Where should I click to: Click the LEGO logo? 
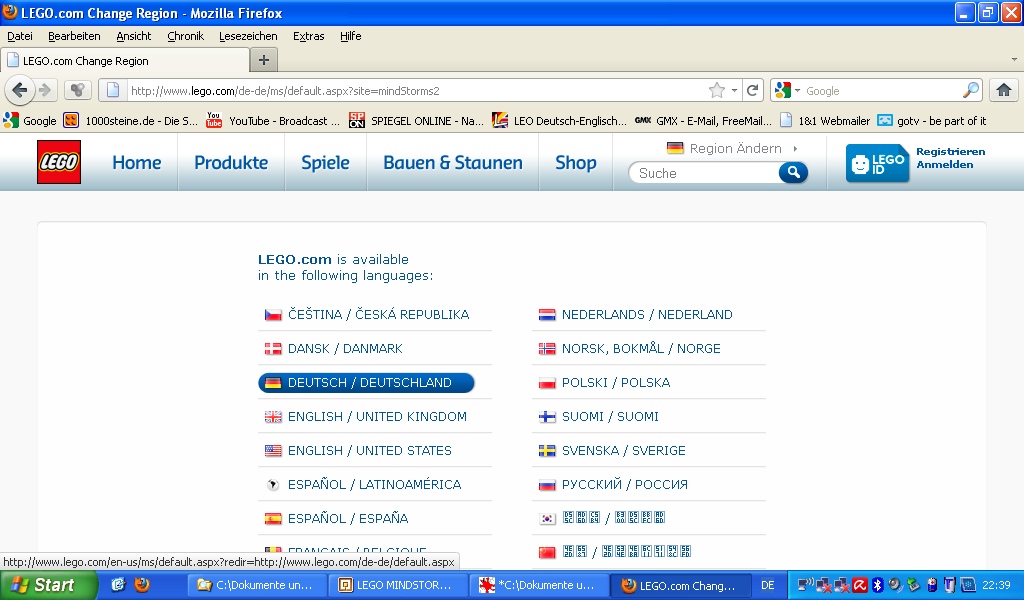tap(59, 162)
